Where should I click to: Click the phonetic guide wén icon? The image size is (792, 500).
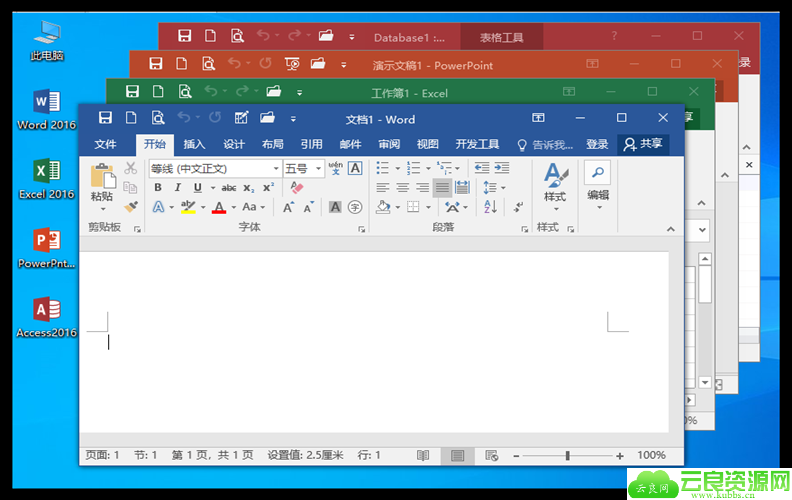pos(335,168)
